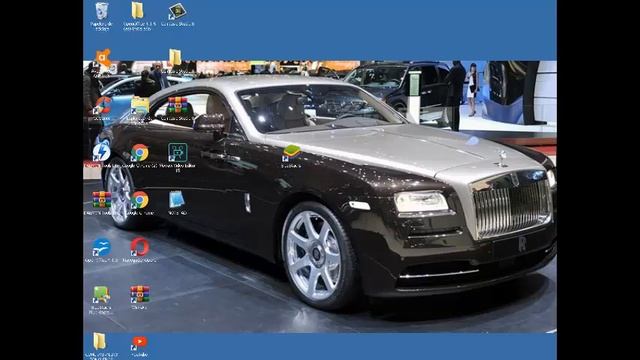Launch the OpenOffice seagull icon
Screen dimensions: 640x360
tap(101, 247)
